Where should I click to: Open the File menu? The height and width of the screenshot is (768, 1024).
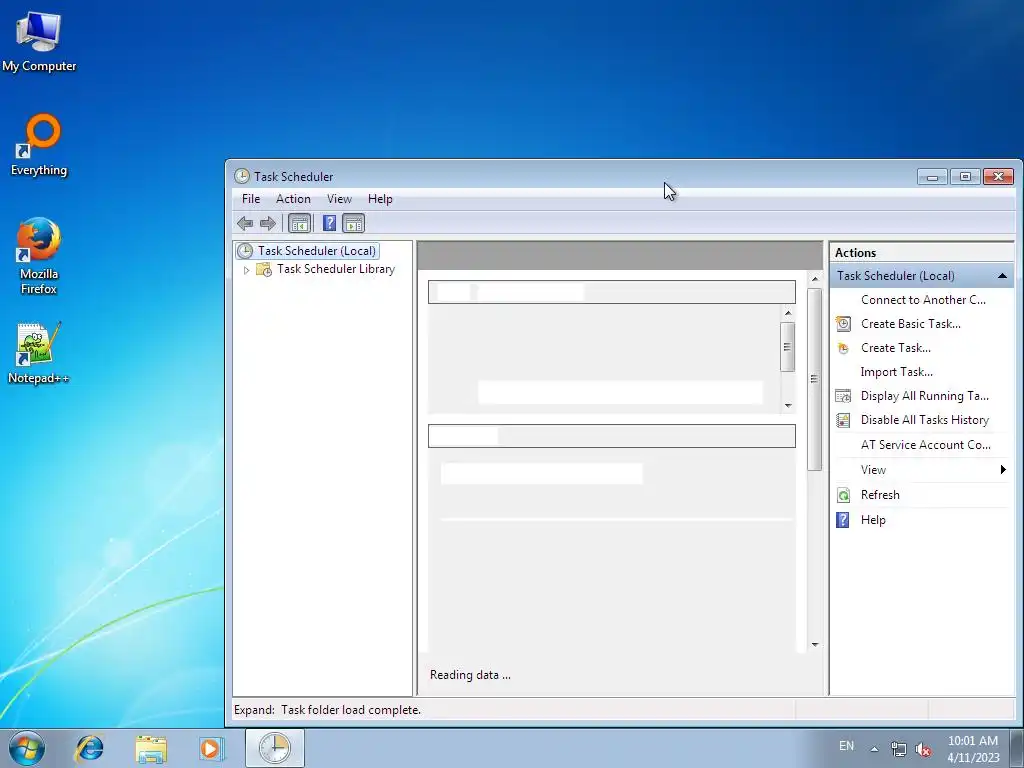[x=251, y=199]
